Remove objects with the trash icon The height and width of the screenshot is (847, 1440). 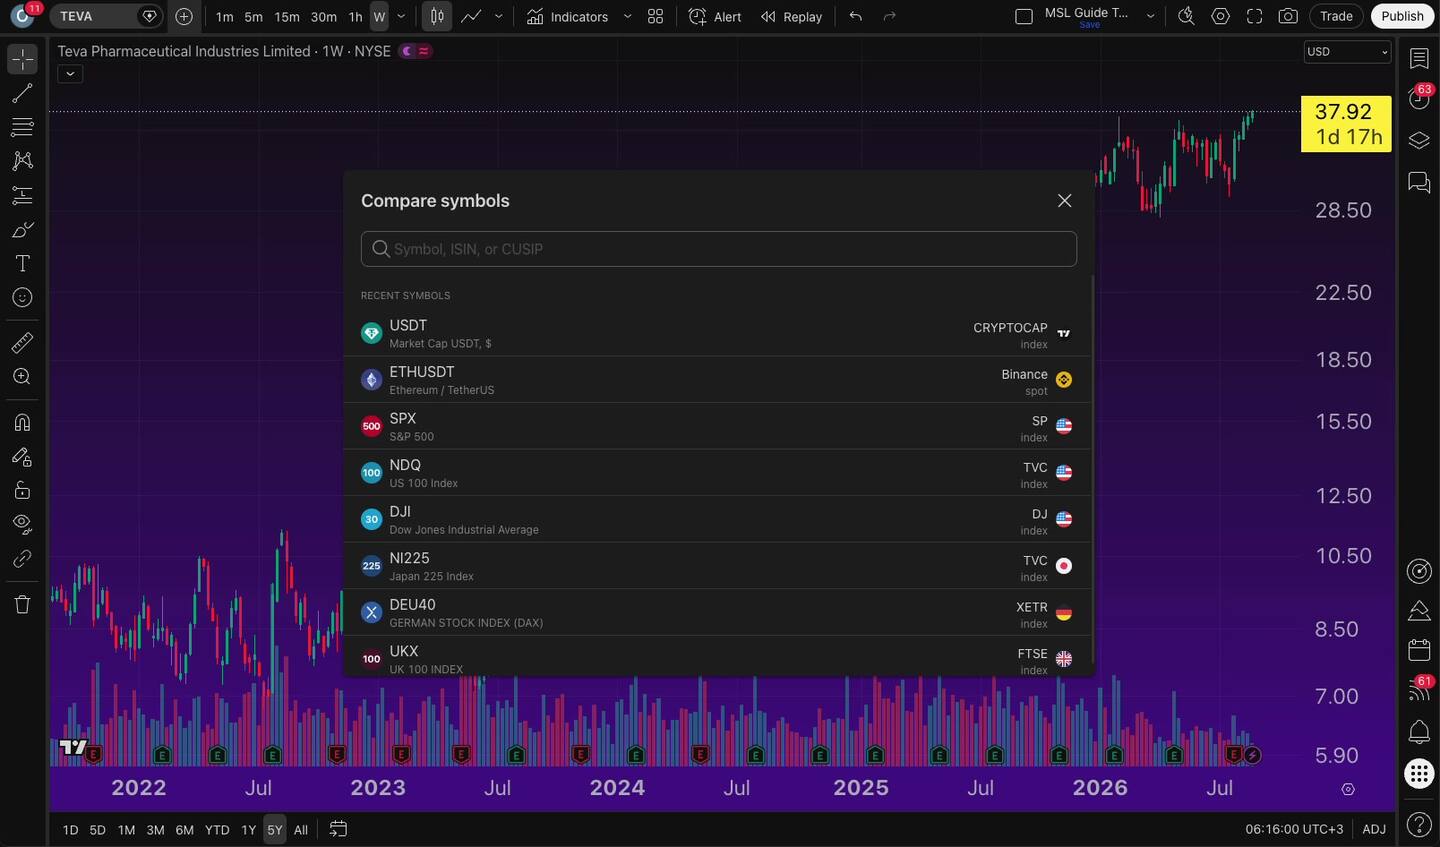click(22, 604)
